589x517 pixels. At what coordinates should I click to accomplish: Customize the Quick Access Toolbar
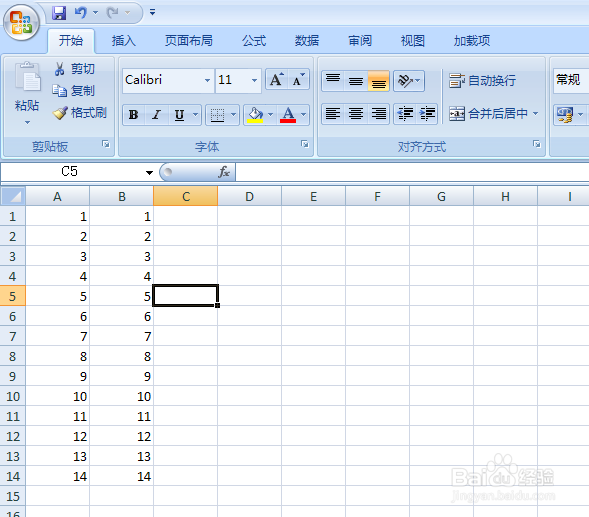coord(153,12)
